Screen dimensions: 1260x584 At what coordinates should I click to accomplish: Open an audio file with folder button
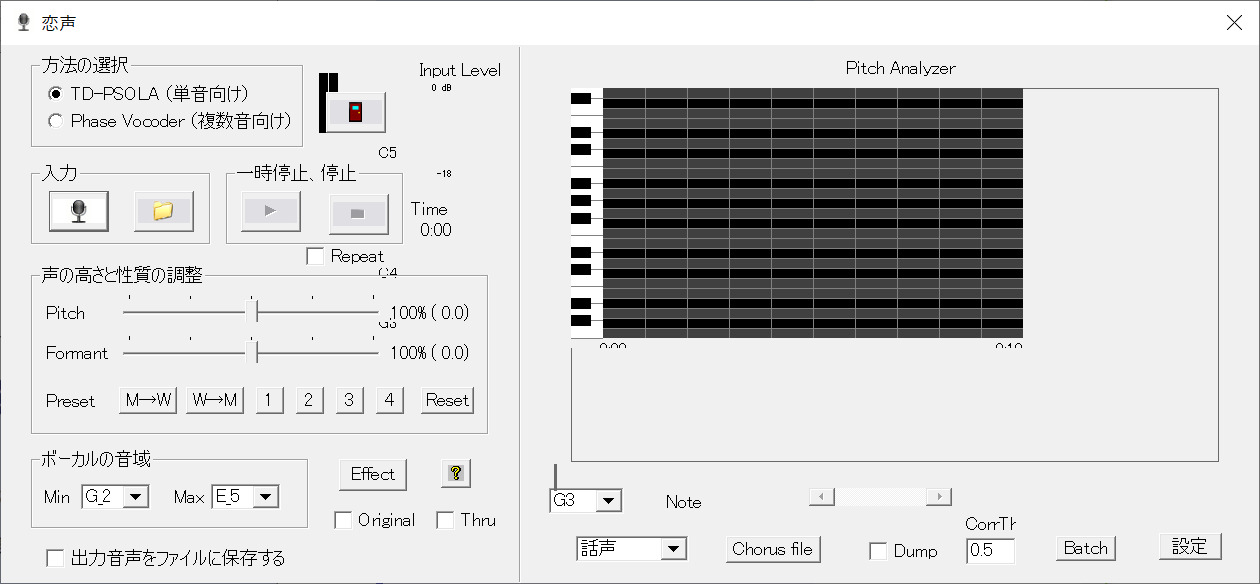coord(164,211)
